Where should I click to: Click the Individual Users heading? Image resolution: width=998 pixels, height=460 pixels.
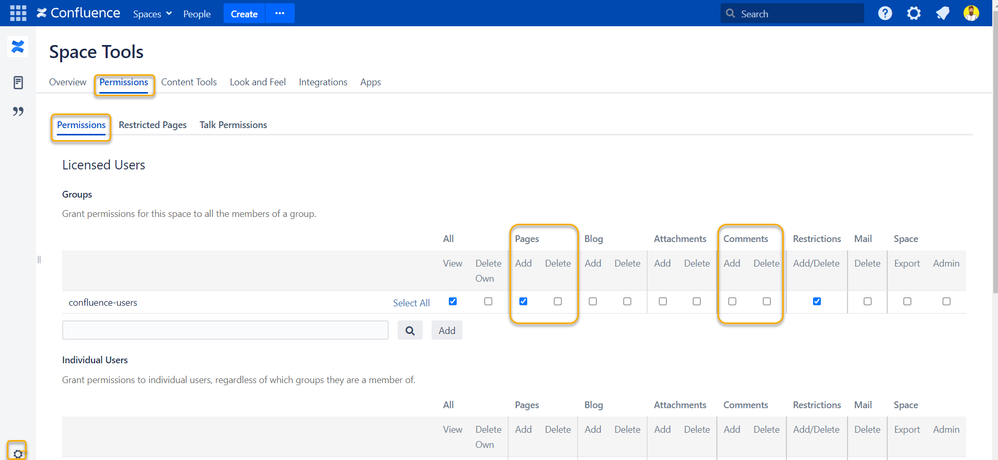[95, 360]
